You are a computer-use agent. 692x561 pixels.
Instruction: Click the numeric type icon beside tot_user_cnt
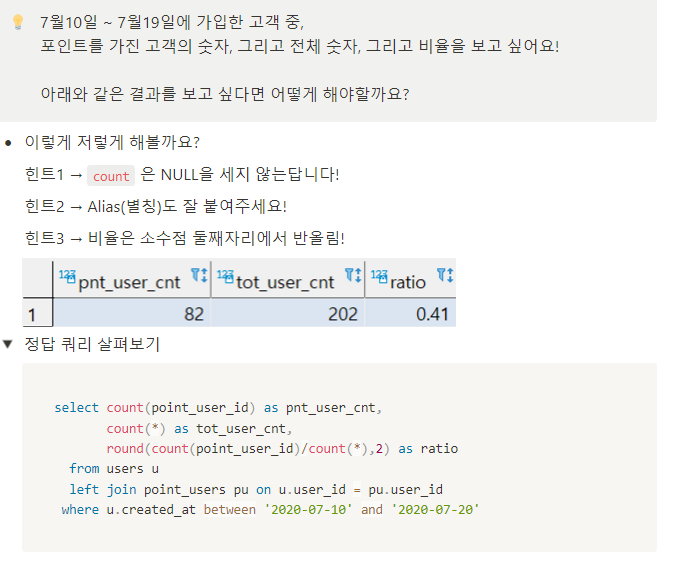pyautogui.click(x=225, y=276)
